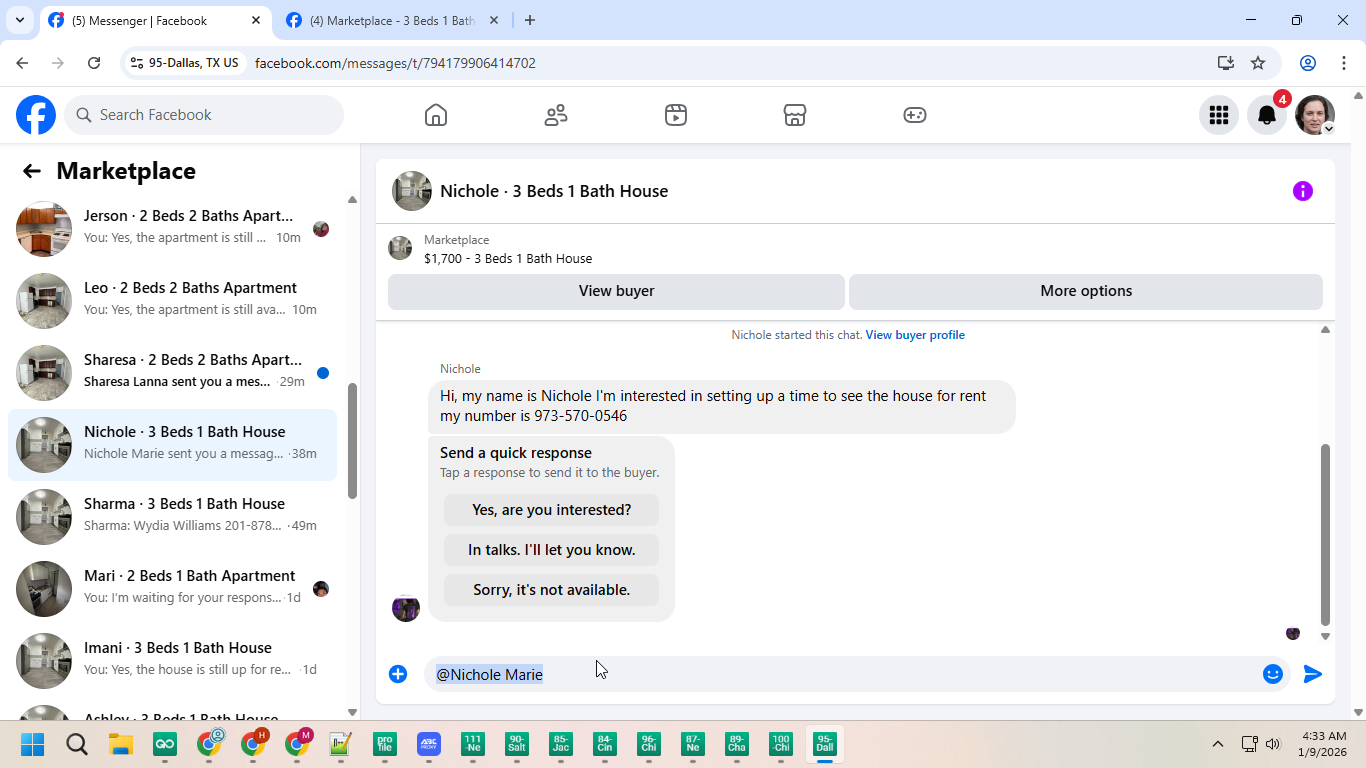The width and height of the screenshot is (1366, 768).
Task: Click the back arrow beside Marketplace
Action: 32,171
